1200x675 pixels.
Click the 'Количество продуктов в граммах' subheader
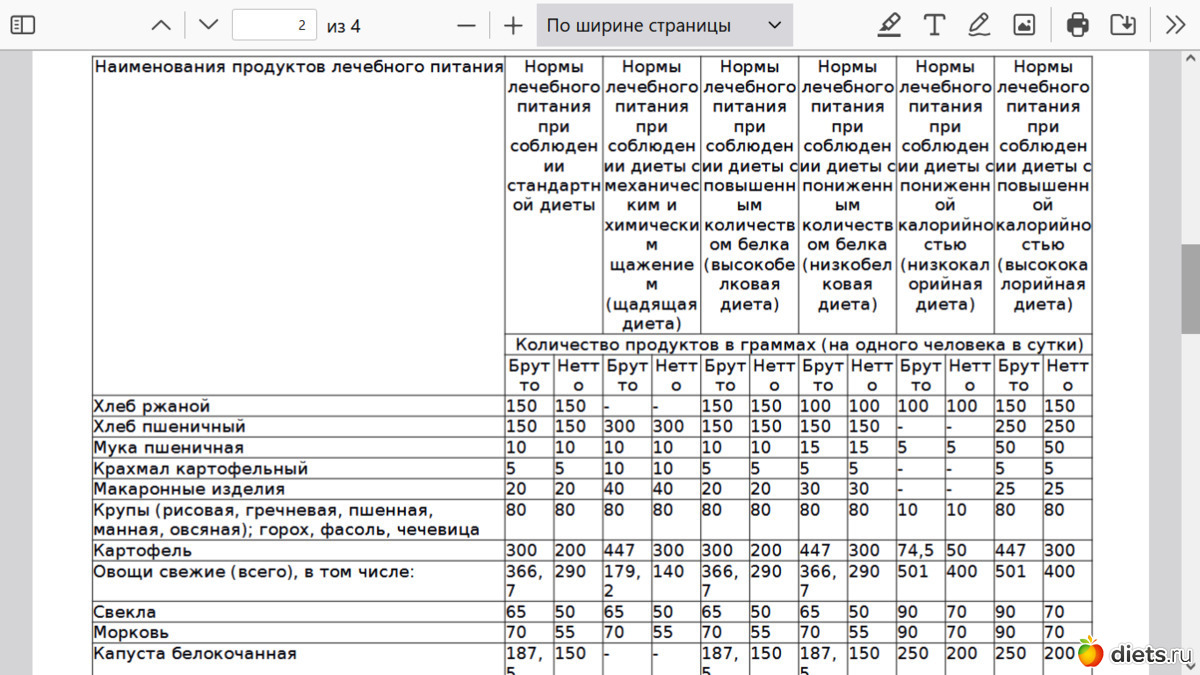(x=798, y=345)
